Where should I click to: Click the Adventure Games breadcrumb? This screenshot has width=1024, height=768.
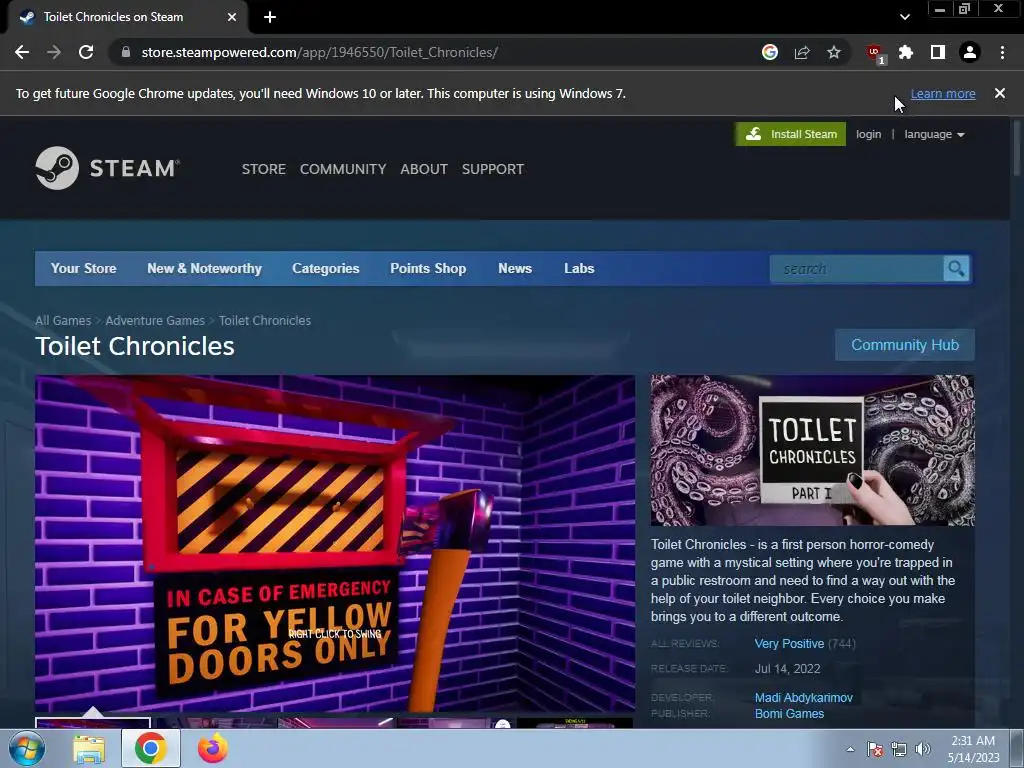(x=155, y=321)
